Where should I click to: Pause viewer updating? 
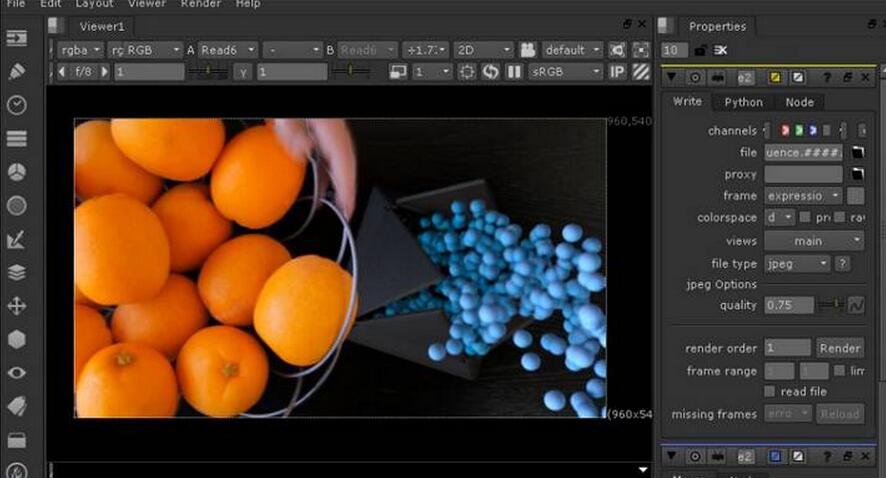pyautogui.click(x=514, y=72)
